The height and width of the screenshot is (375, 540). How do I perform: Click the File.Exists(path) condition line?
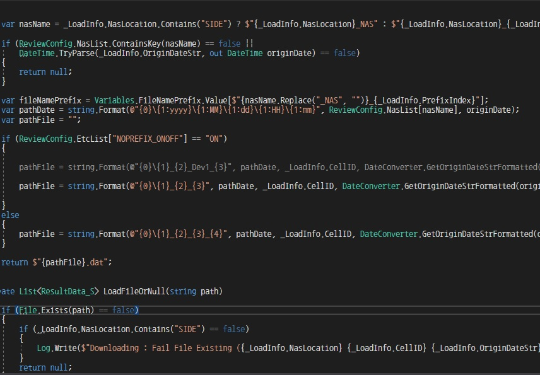point(70,310)
